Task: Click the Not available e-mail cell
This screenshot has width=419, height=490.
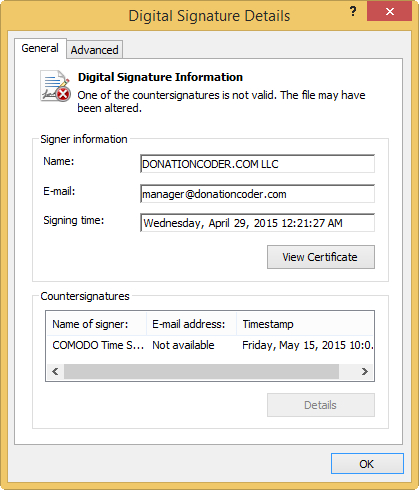Action: point(183,345)
